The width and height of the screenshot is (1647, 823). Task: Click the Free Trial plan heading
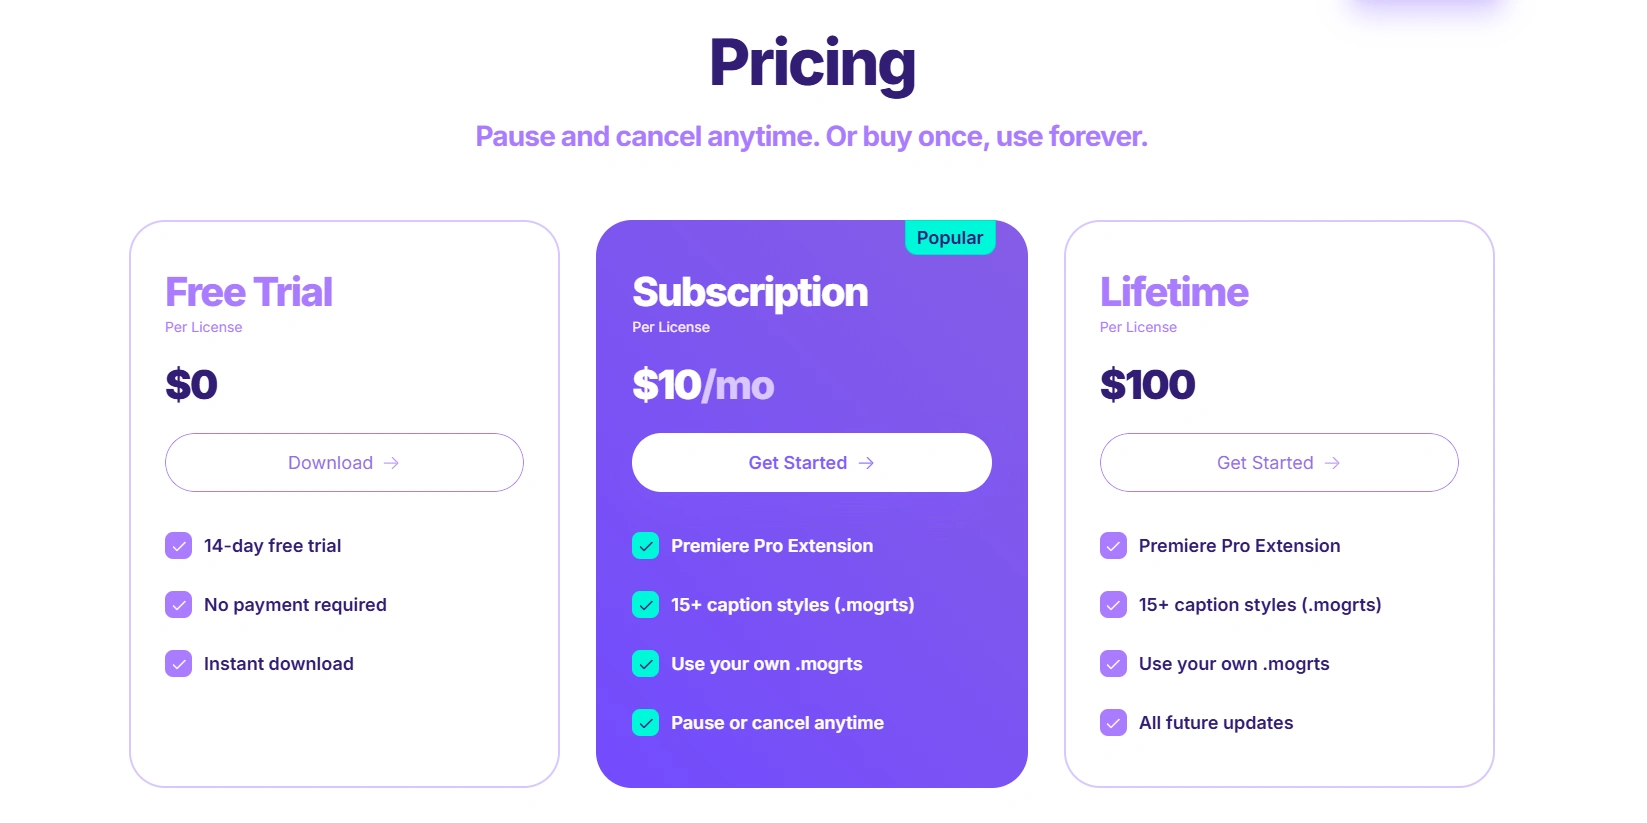pos(249,292)
